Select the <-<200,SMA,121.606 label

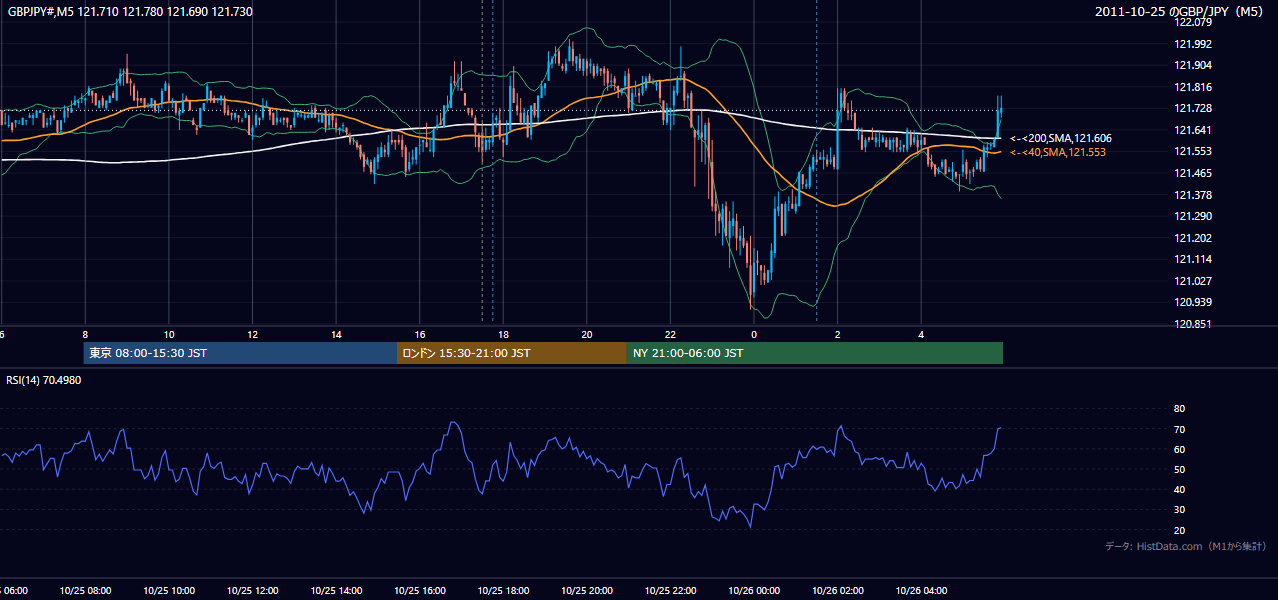tap(1061, 138)
